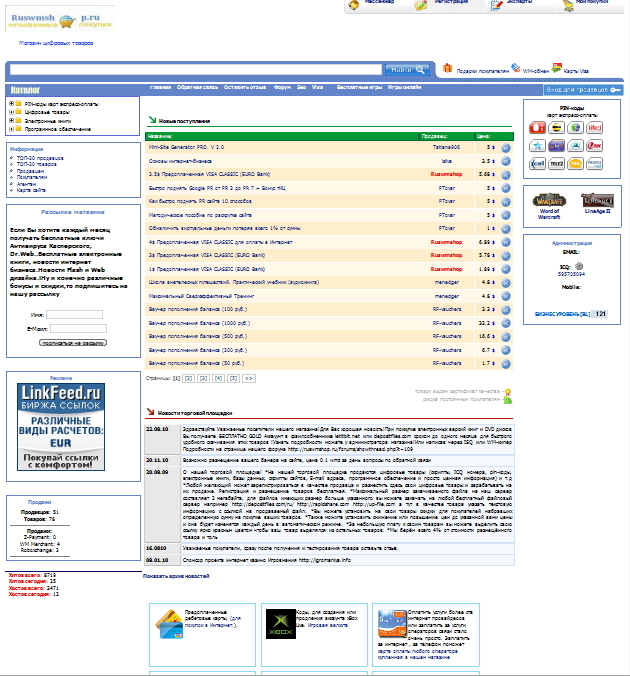630x676 pixels.
Task: Click the Xbox logo at page bottom
Action: pyautogui.click(x=277, y=623)
